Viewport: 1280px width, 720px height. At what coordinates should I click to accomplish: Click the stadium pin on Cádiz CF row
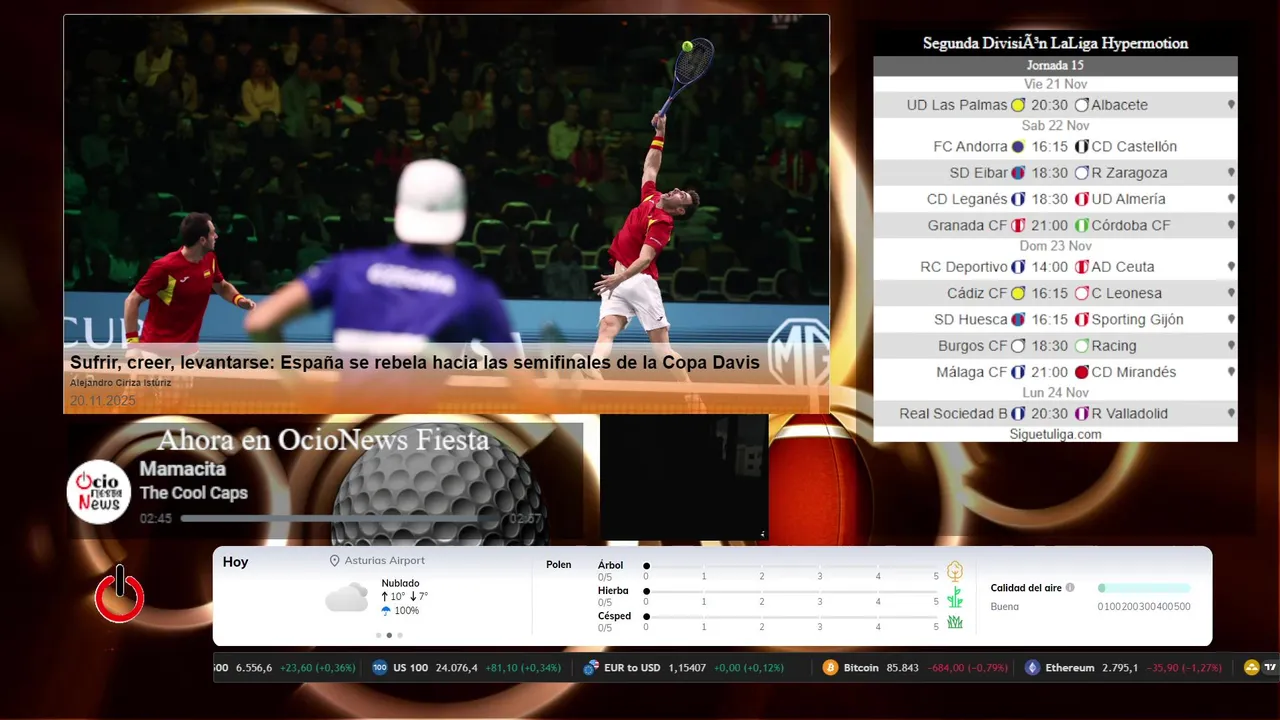coord(1231,293)
